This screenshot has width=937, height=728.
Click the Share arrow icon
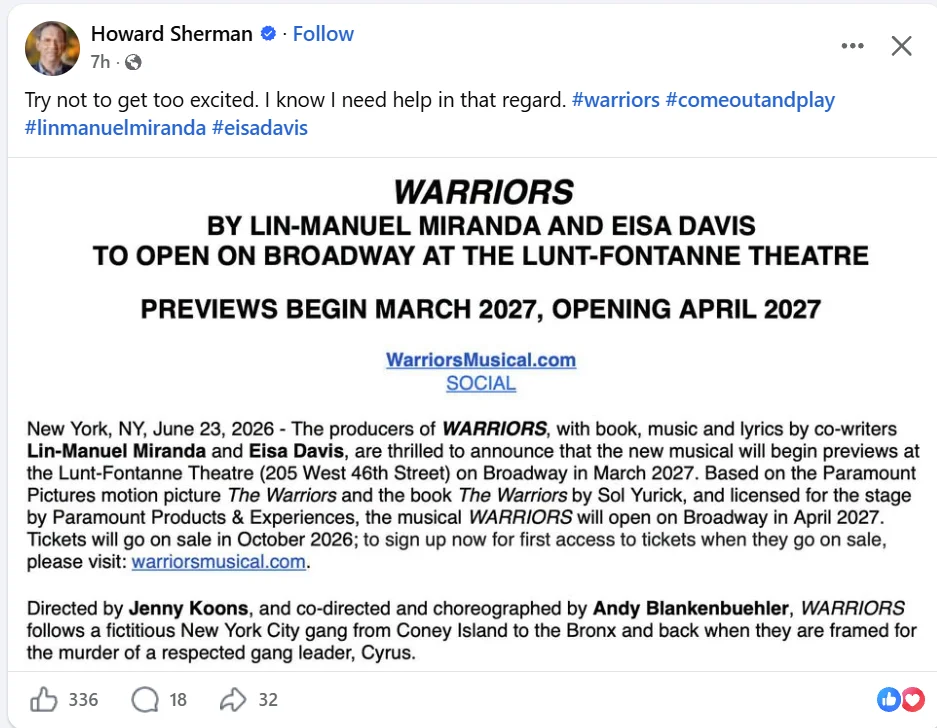(x=233, y=699)
